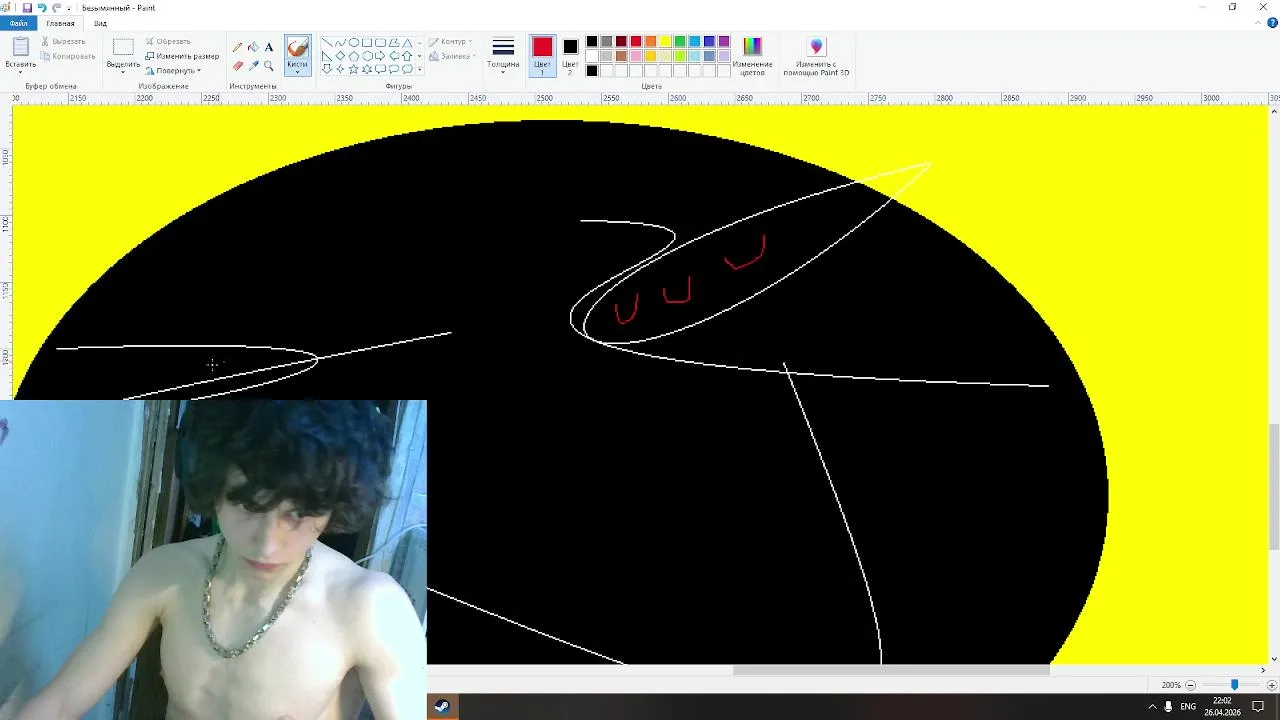Screen dimensions: 1280x720
Task: Select the oval shape
Action: click(x=353, y=42)
